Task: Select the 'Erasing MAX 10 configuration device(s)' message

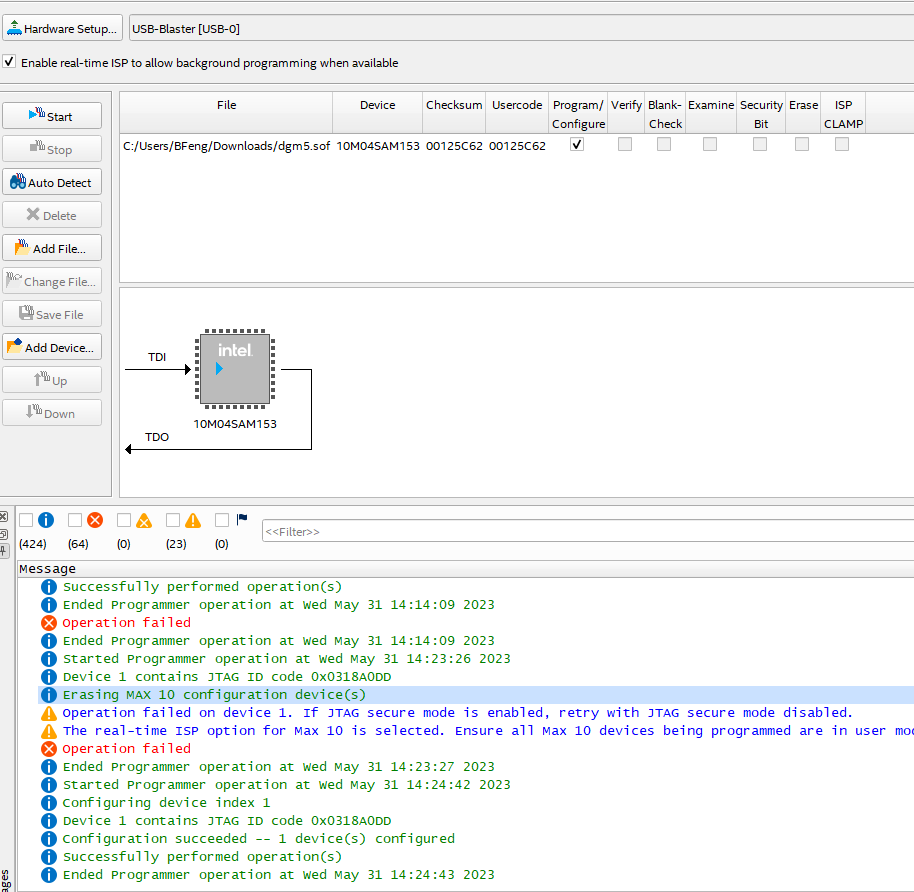Action: [214, 695]
